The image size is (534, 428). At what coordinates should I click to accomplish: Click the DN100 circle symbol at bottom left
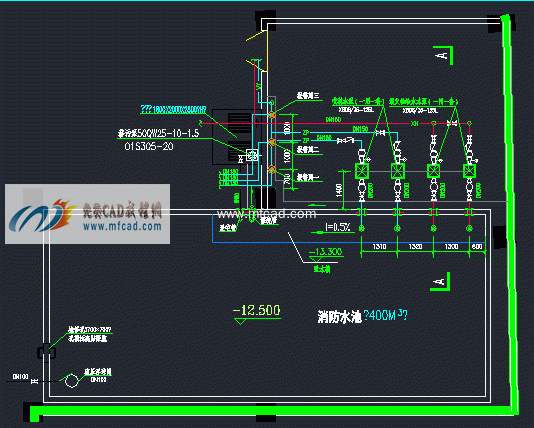72,381
